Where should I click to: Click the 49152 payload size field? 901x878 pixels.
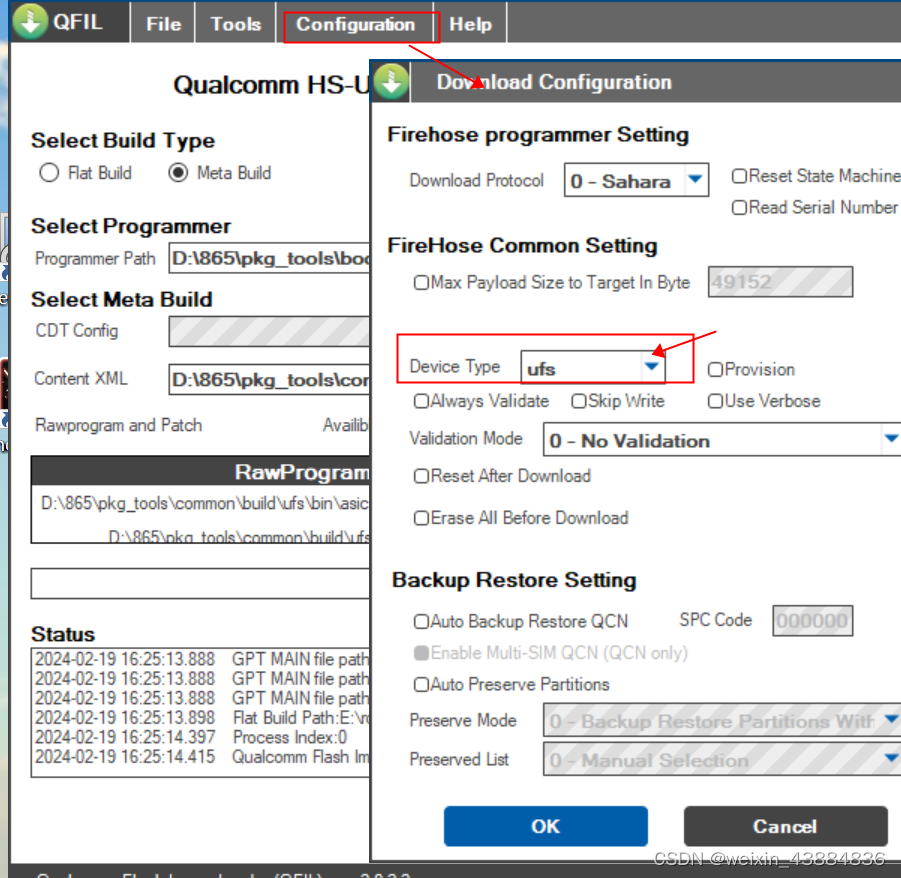[x=780, y=282]
